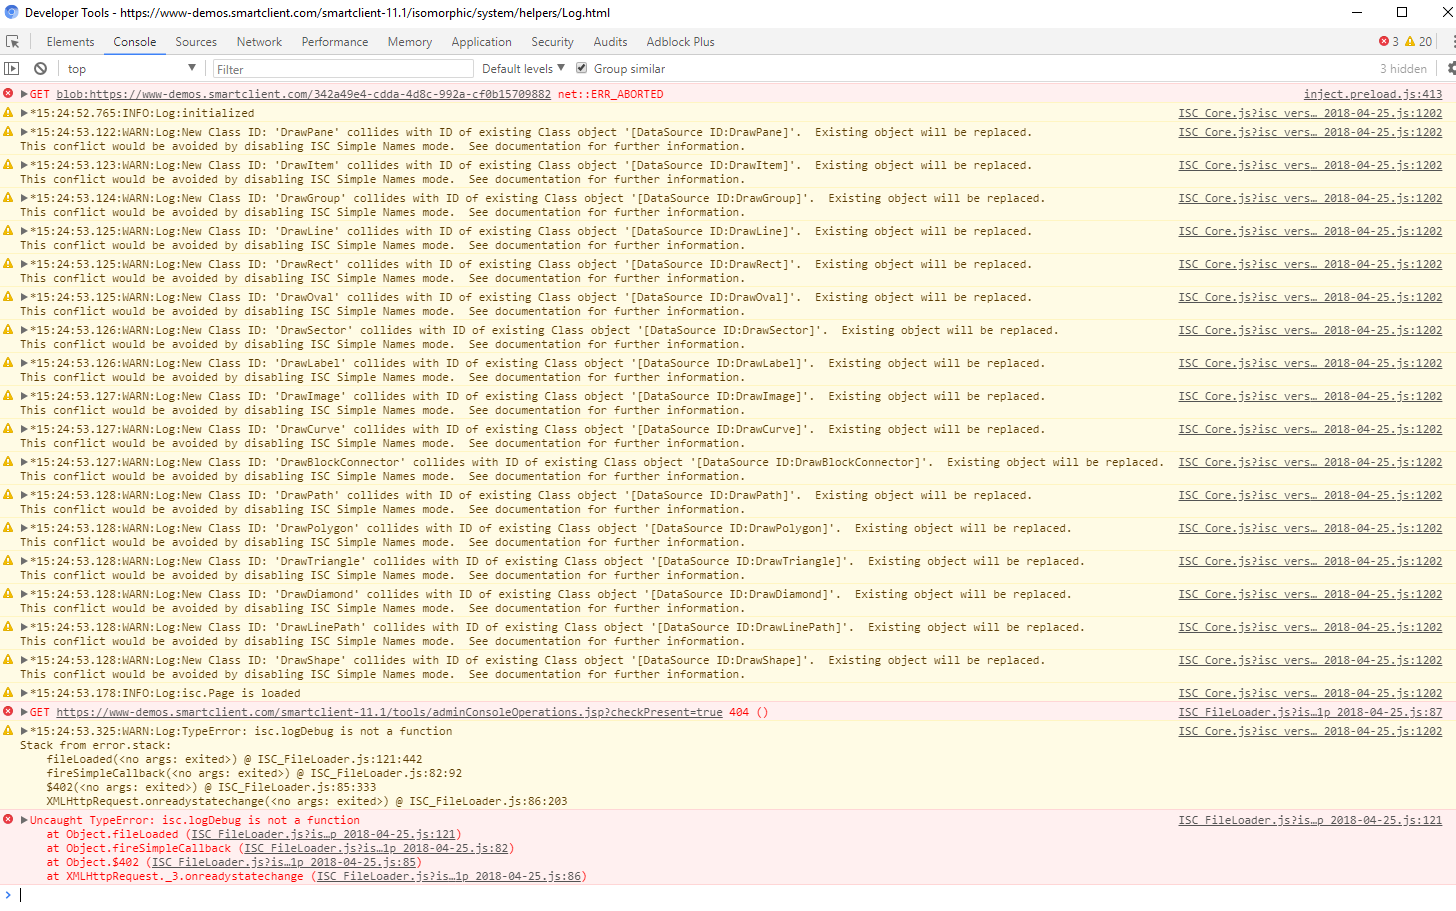Switch to the Network tab
1456x911 pixels.
click(x=259, y=42)
